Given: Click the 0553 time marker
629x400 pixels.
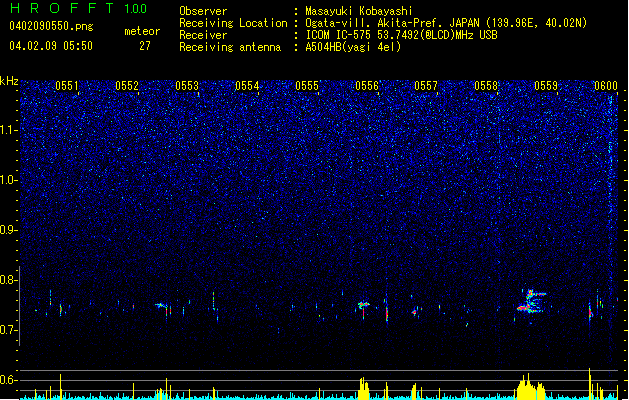Looking at the screenshot, I should [x=187, y=86].
